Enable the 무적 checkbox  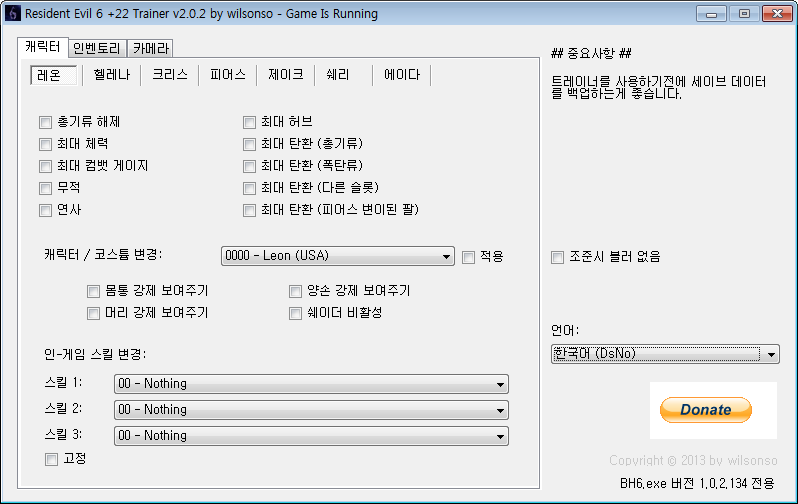[45, 188]
